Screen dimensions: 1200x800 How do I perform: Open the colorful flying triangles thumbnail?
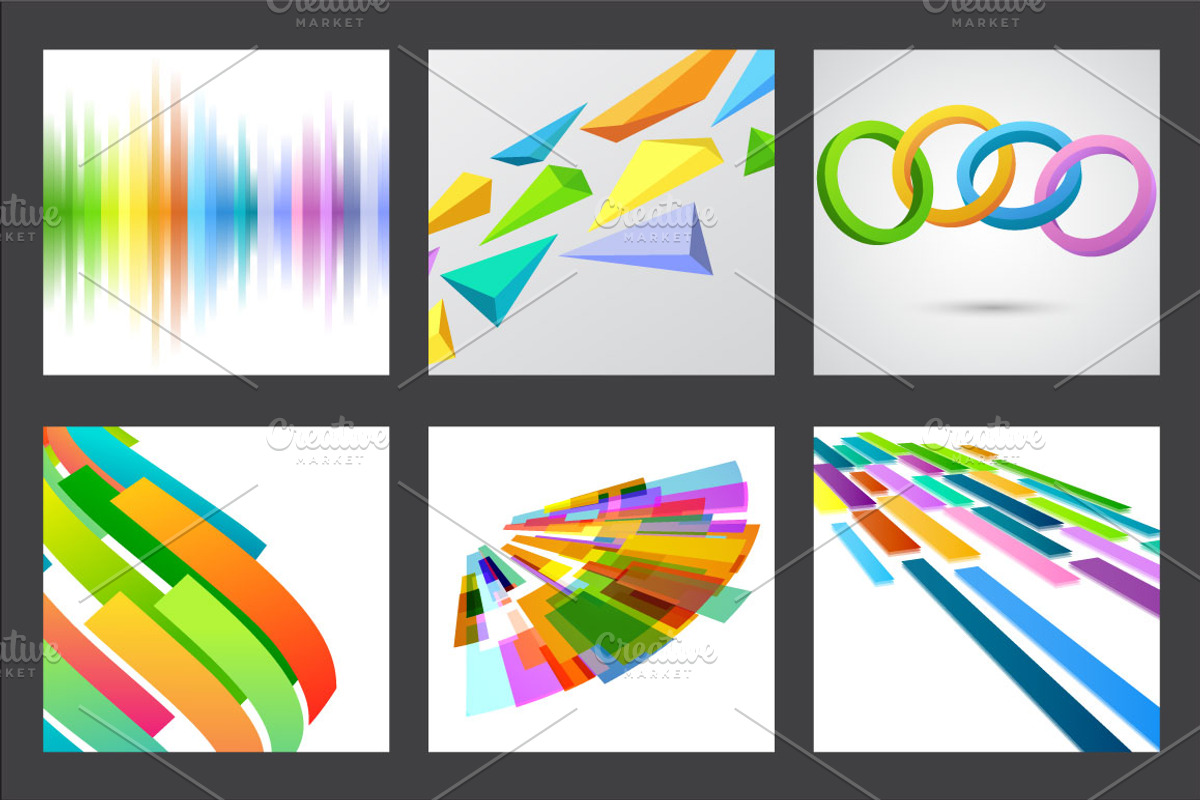click(601, 212)
